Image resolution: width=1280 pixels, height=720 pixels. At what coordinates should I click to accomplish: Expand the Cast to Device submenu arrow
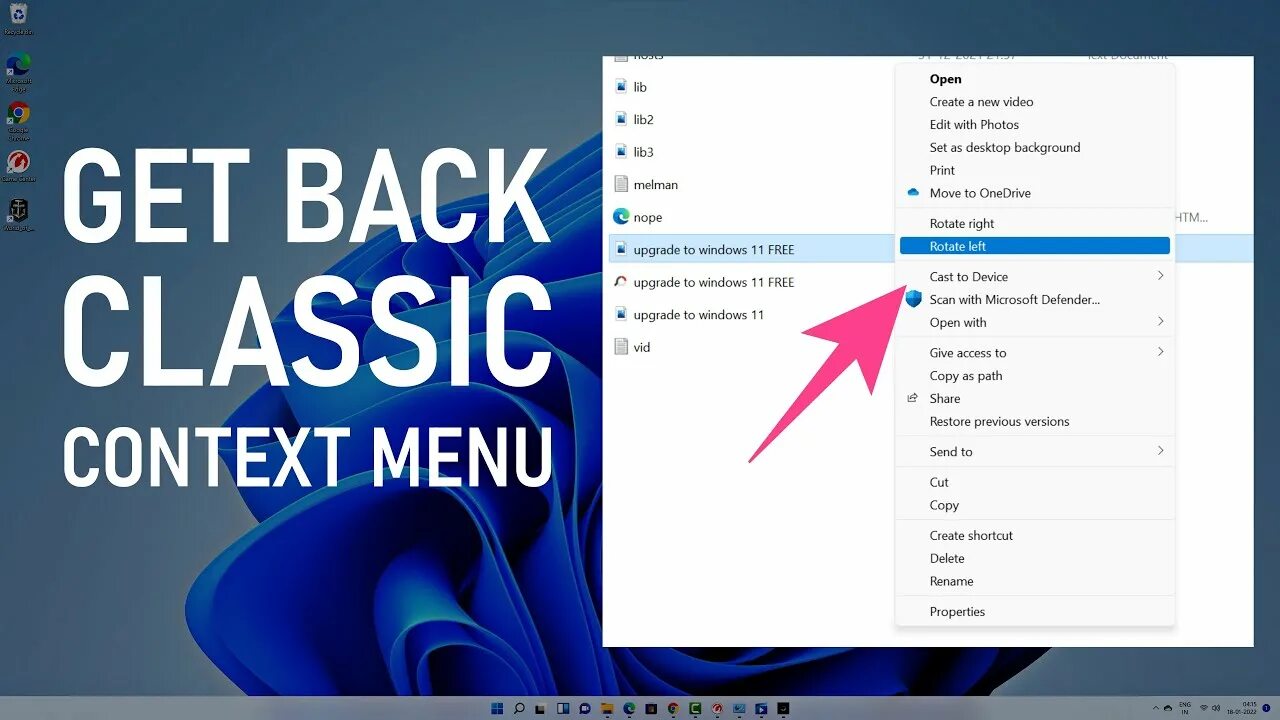click(1161, 276)
